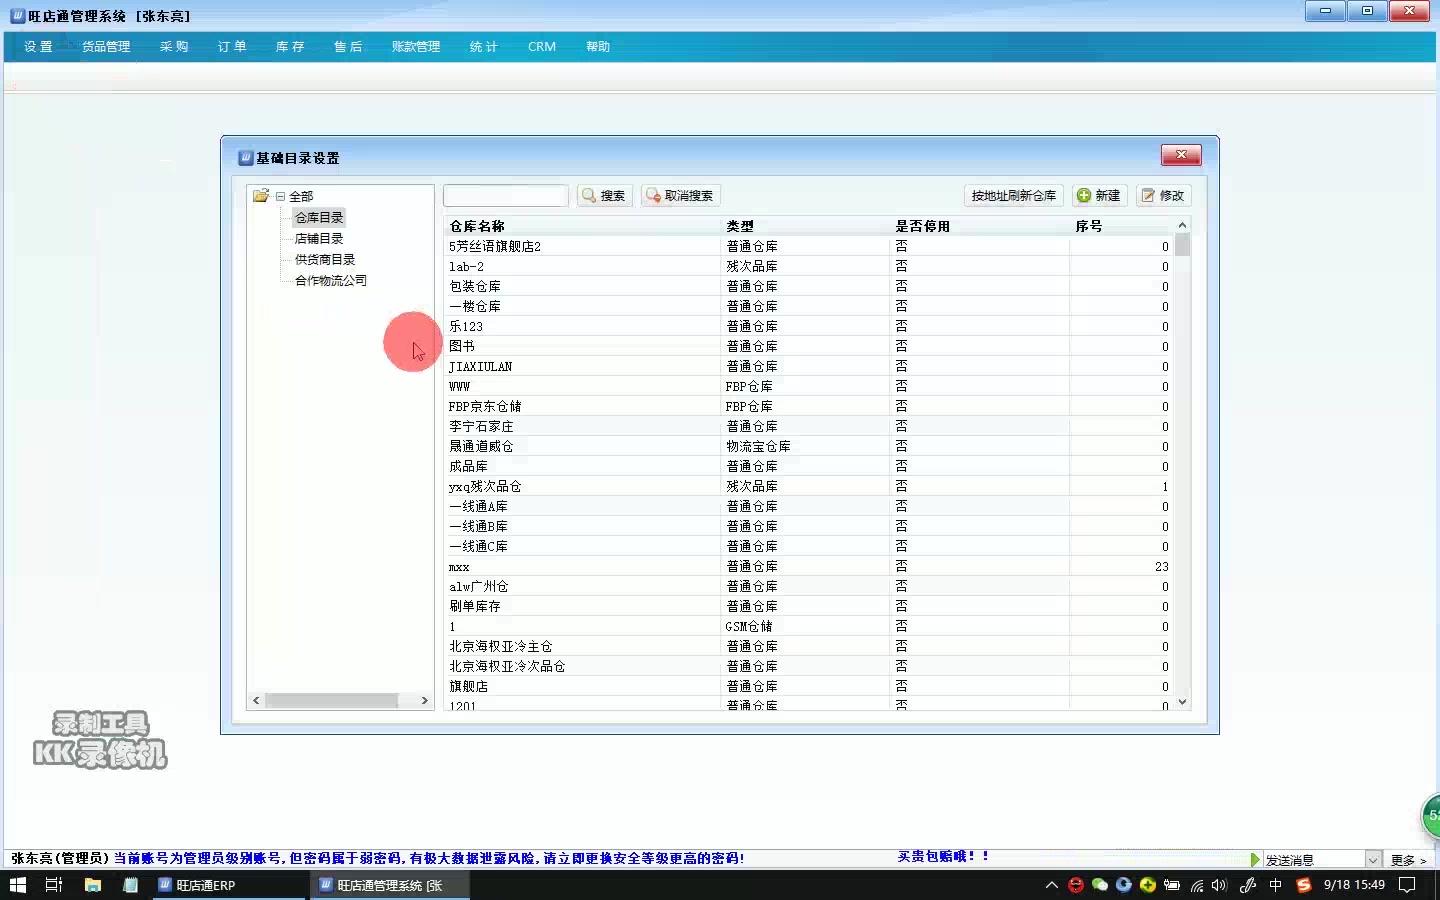Viewport: 1440px width, 900px height.
Task: Select 供货商目录 in tree
Action: (325, 259)
